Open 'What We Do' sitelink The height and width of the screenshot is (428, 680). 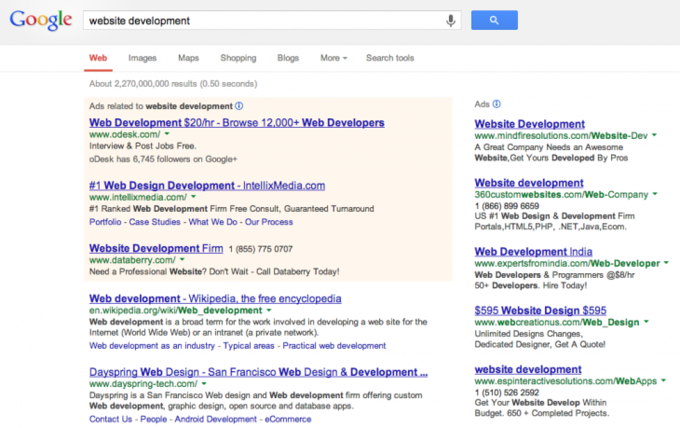(213, 222)
